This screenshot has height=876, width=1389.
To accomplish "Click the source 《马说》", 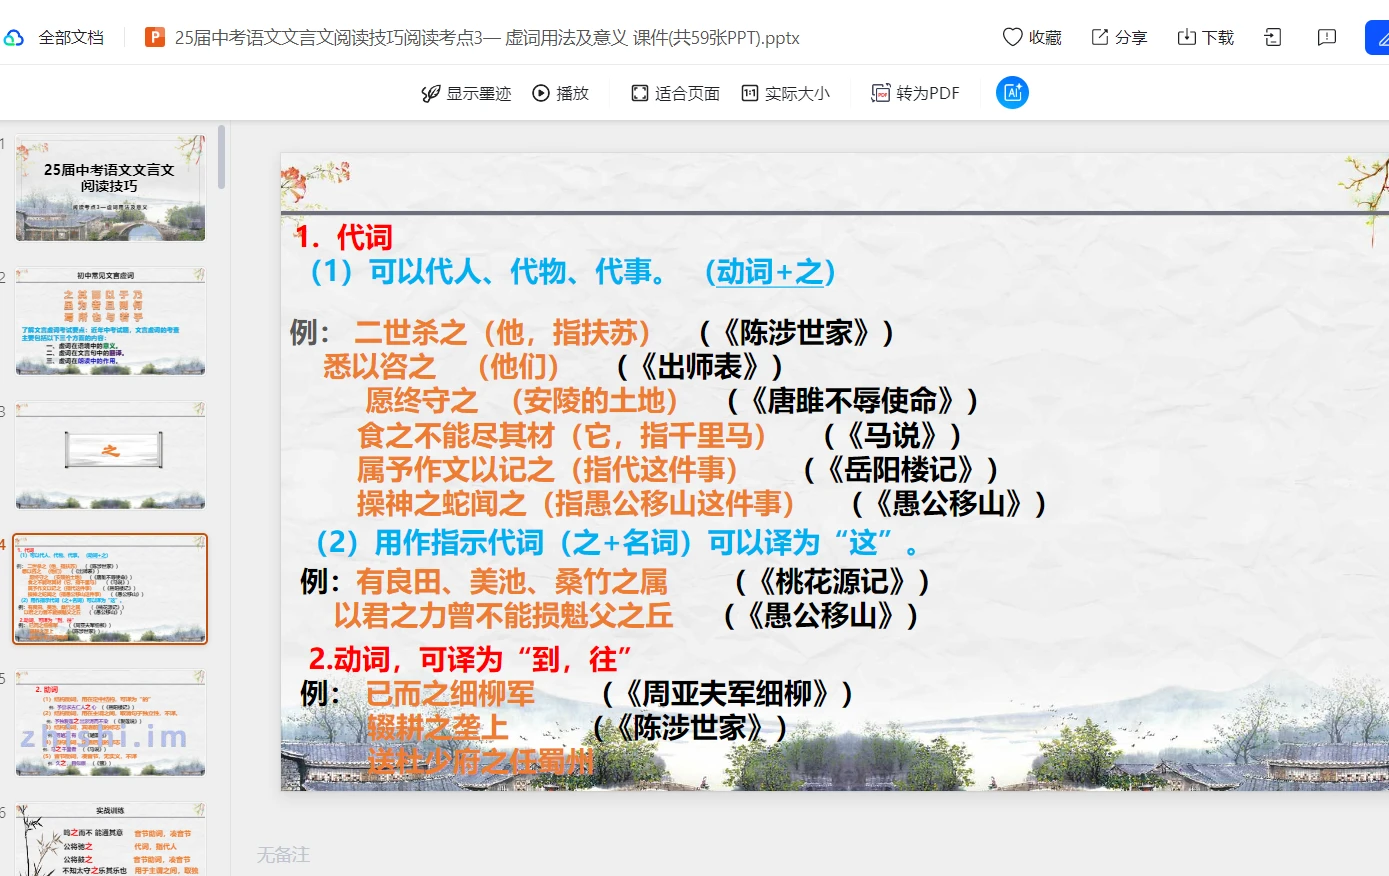I will pyautogui.click(x=892, y=435).
